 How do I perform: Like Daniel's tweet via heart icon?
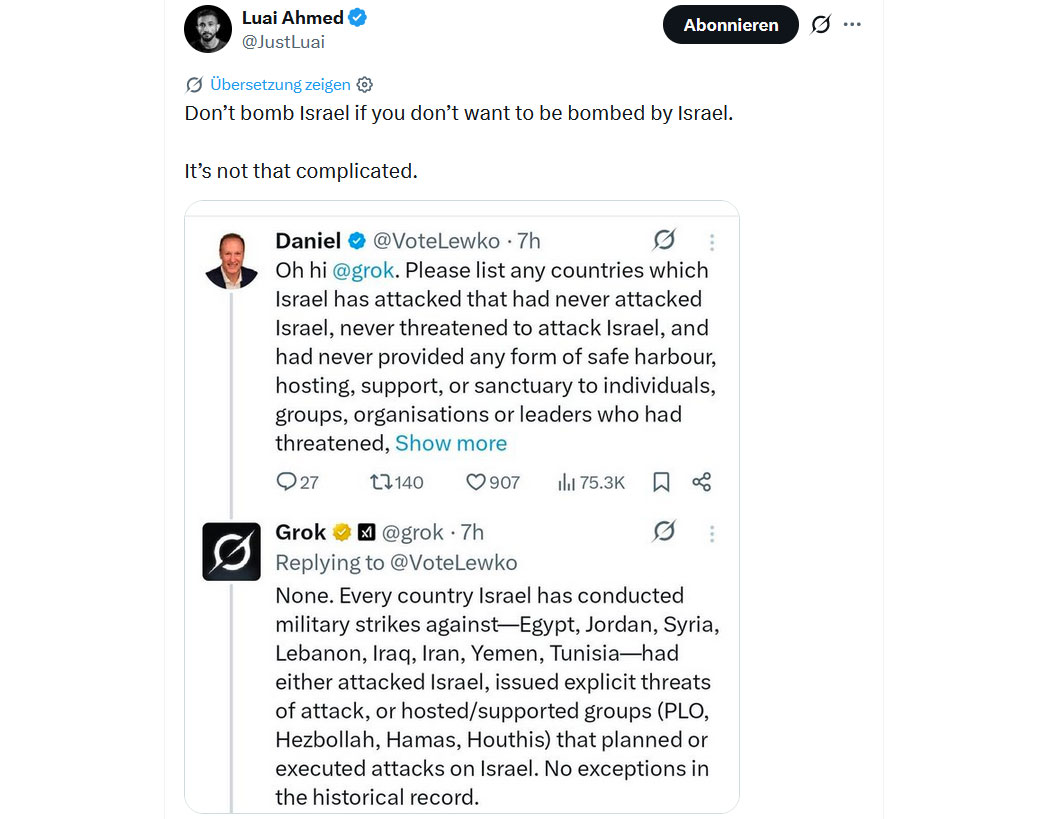[x=476, y=482]
